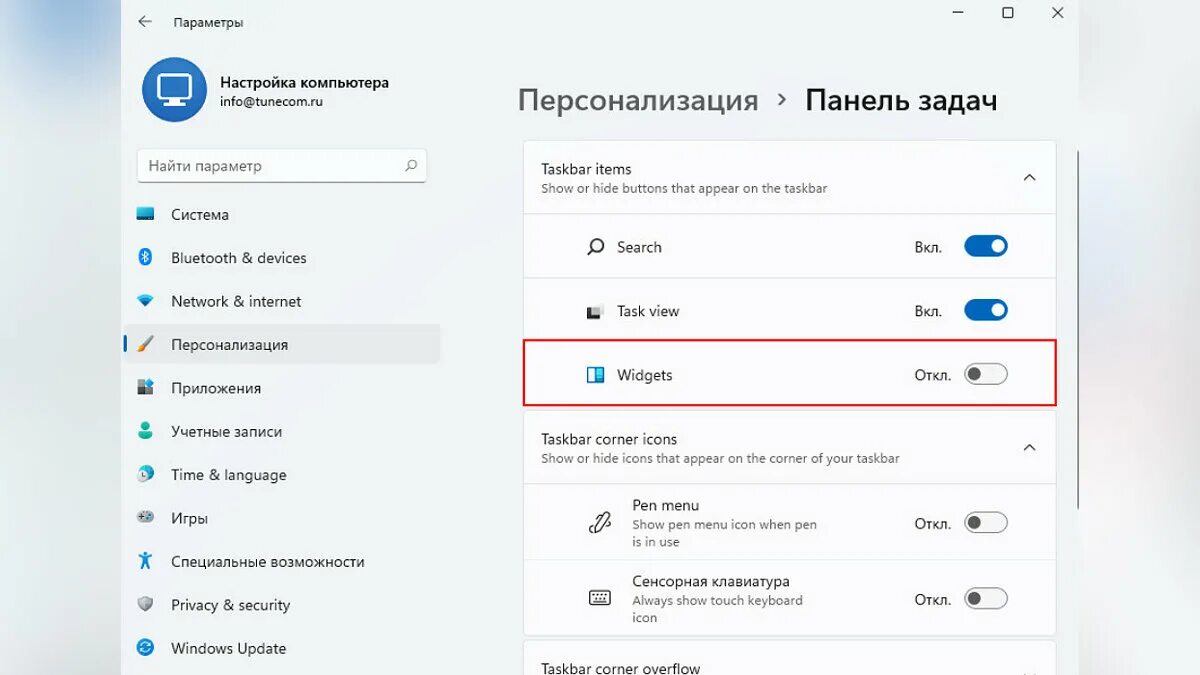Click the blue monitor account avatar
The image size is (1200, 675).
174,89
